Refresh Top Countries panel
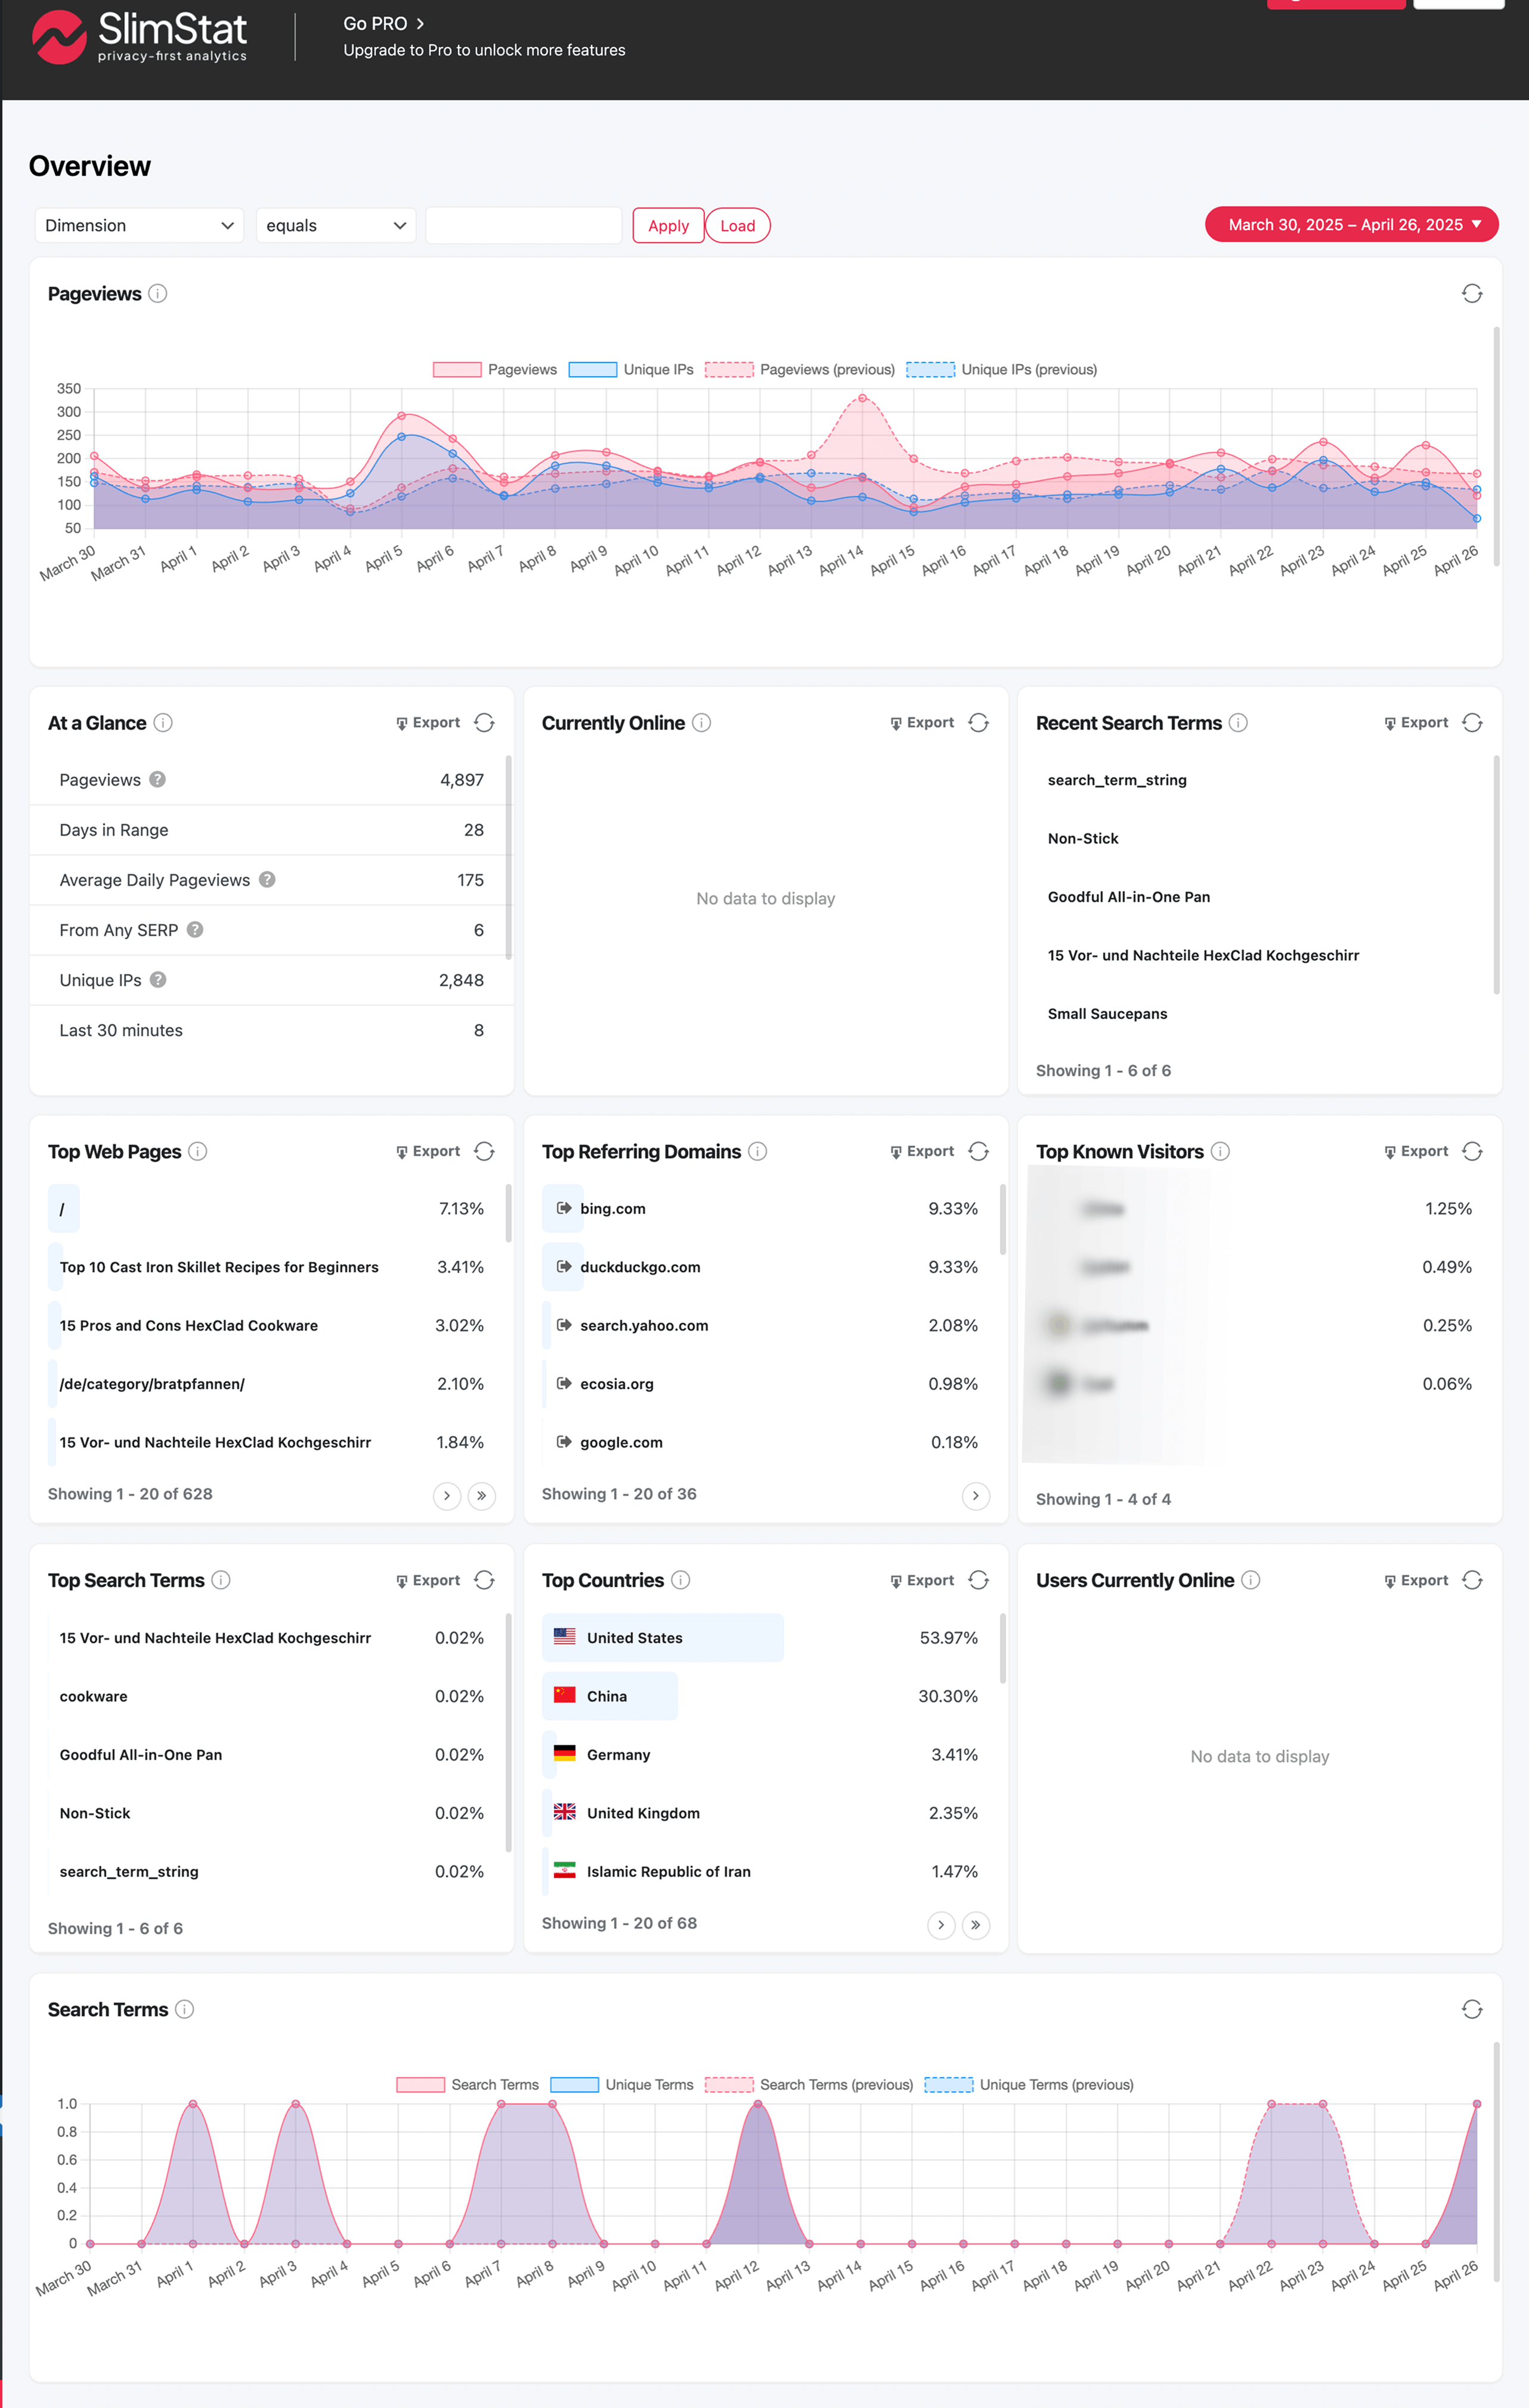 (x=978, y=1580)
